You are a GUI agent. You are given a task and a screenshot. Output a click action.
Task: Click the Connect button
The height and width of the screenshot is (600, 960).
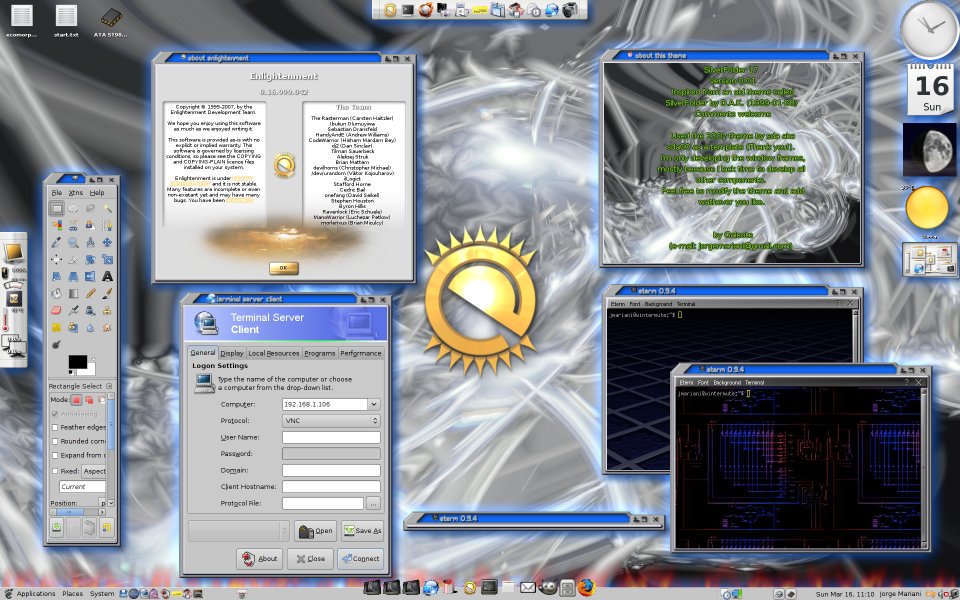pyautogui.click(x=361, y=558)
